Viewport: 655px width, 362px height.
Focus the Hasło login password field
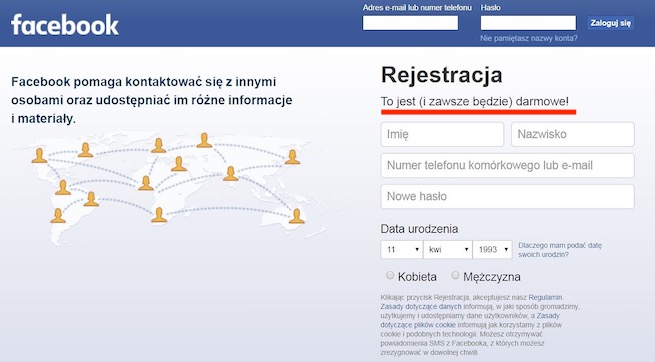(x=528, y=23)
